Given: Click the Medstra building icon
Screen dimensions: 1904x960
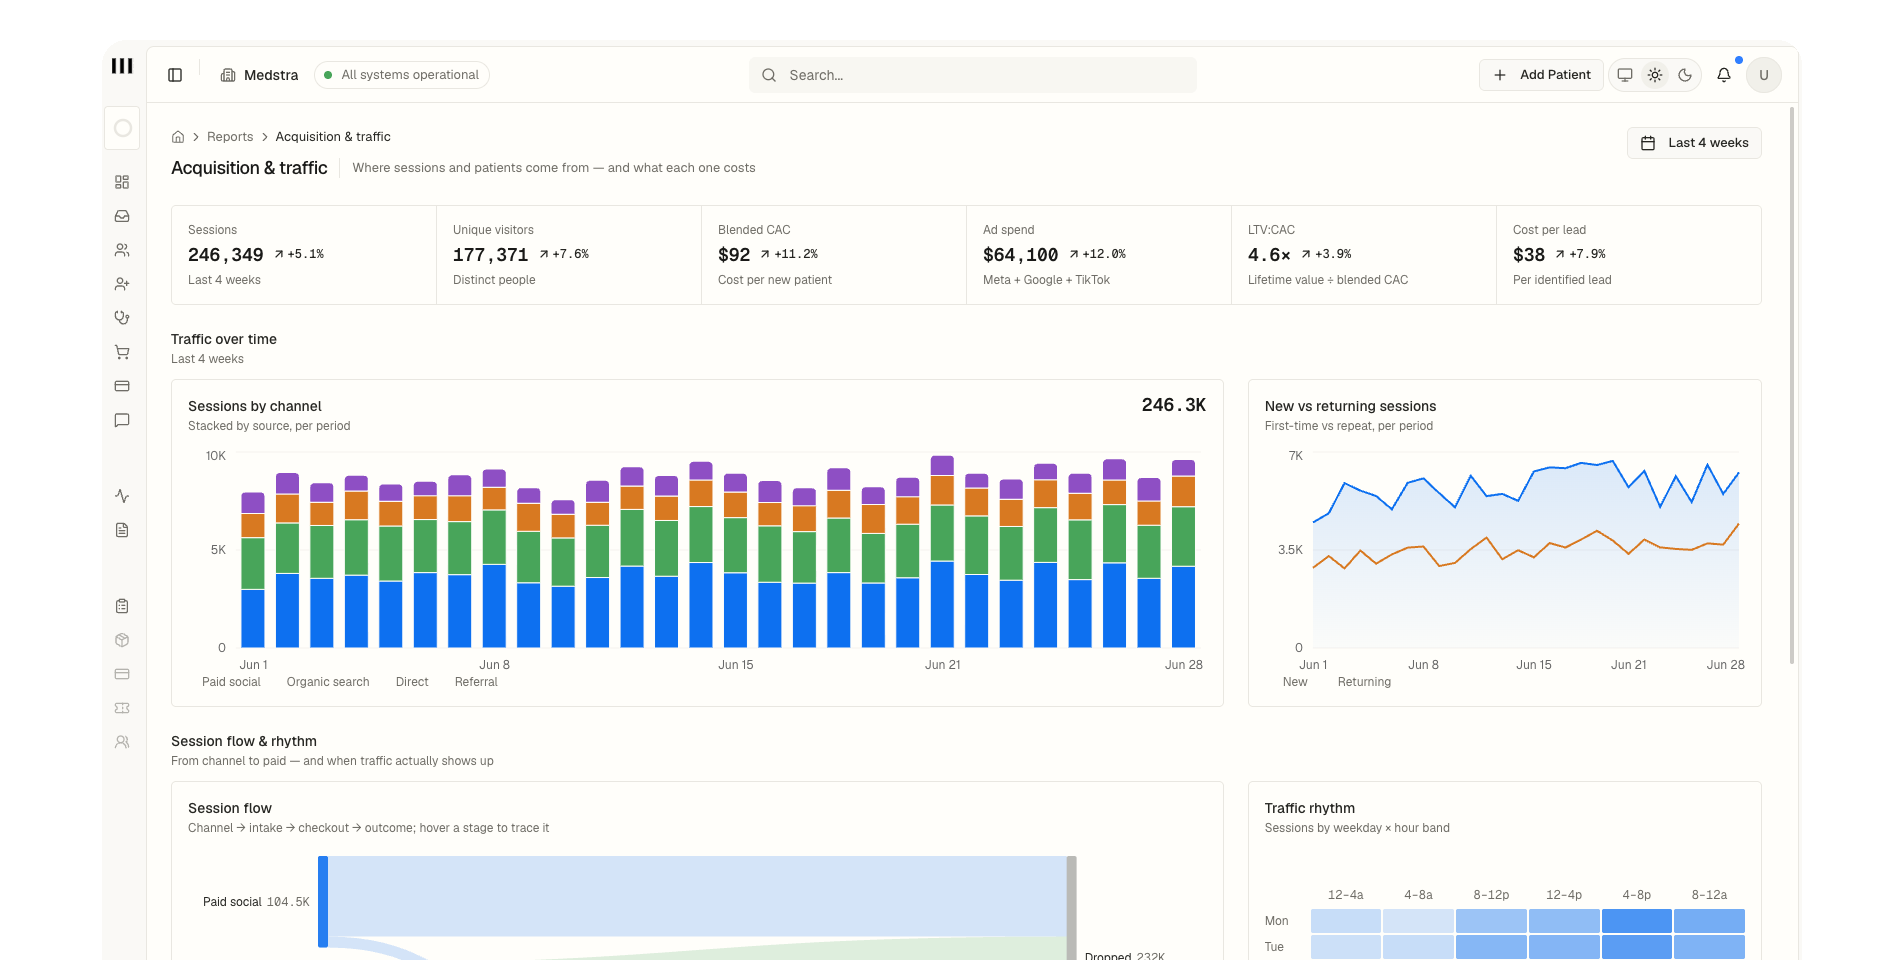Looking at the screenshot, I should 228,75.
